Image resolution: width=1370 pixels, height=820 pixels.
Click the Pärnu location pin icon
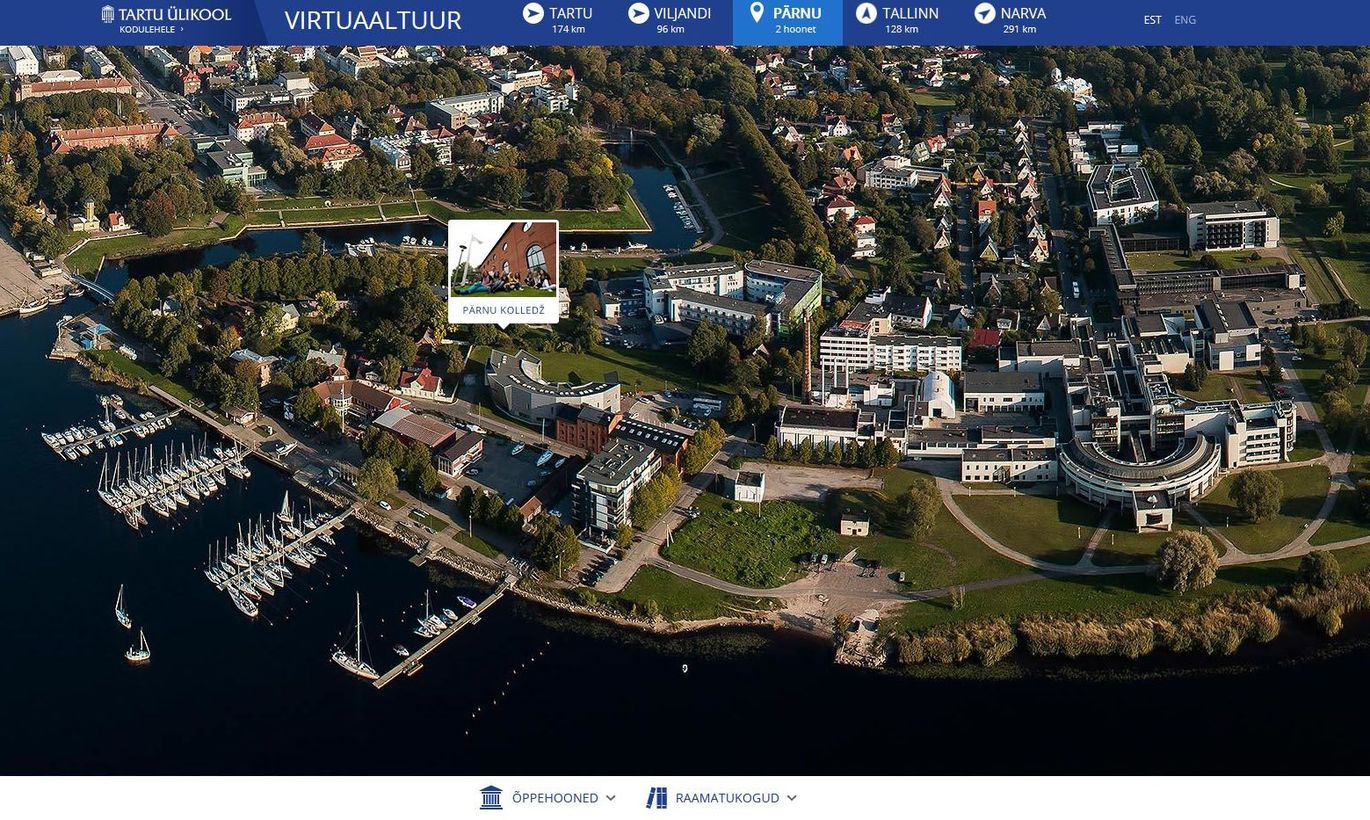coord(757,13)
